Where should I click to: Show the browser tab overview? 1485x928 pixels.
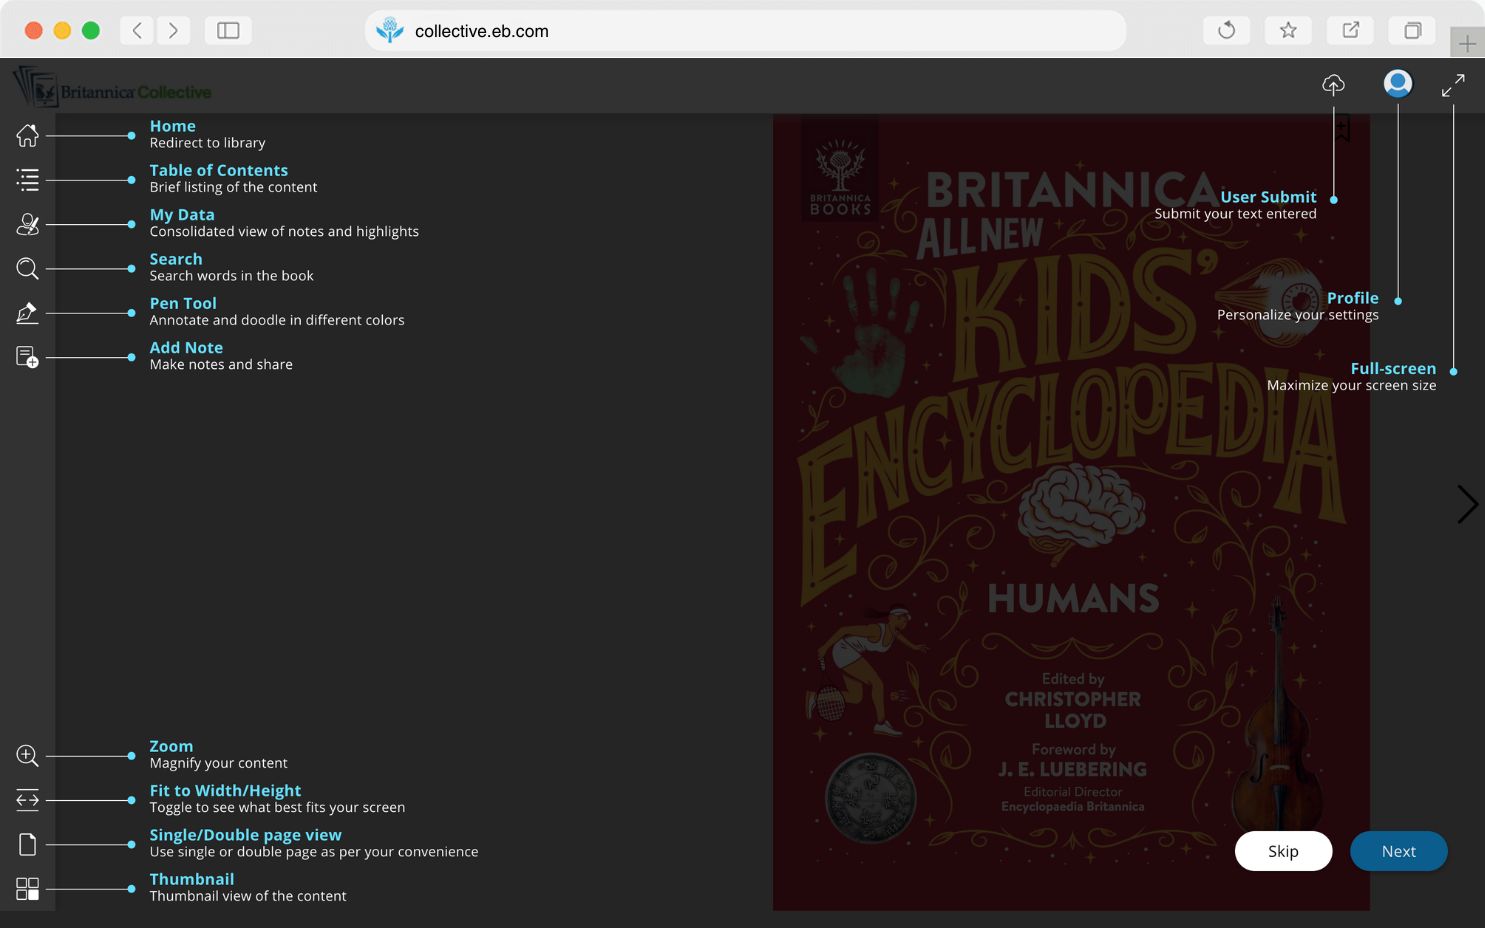(1412, 31)
